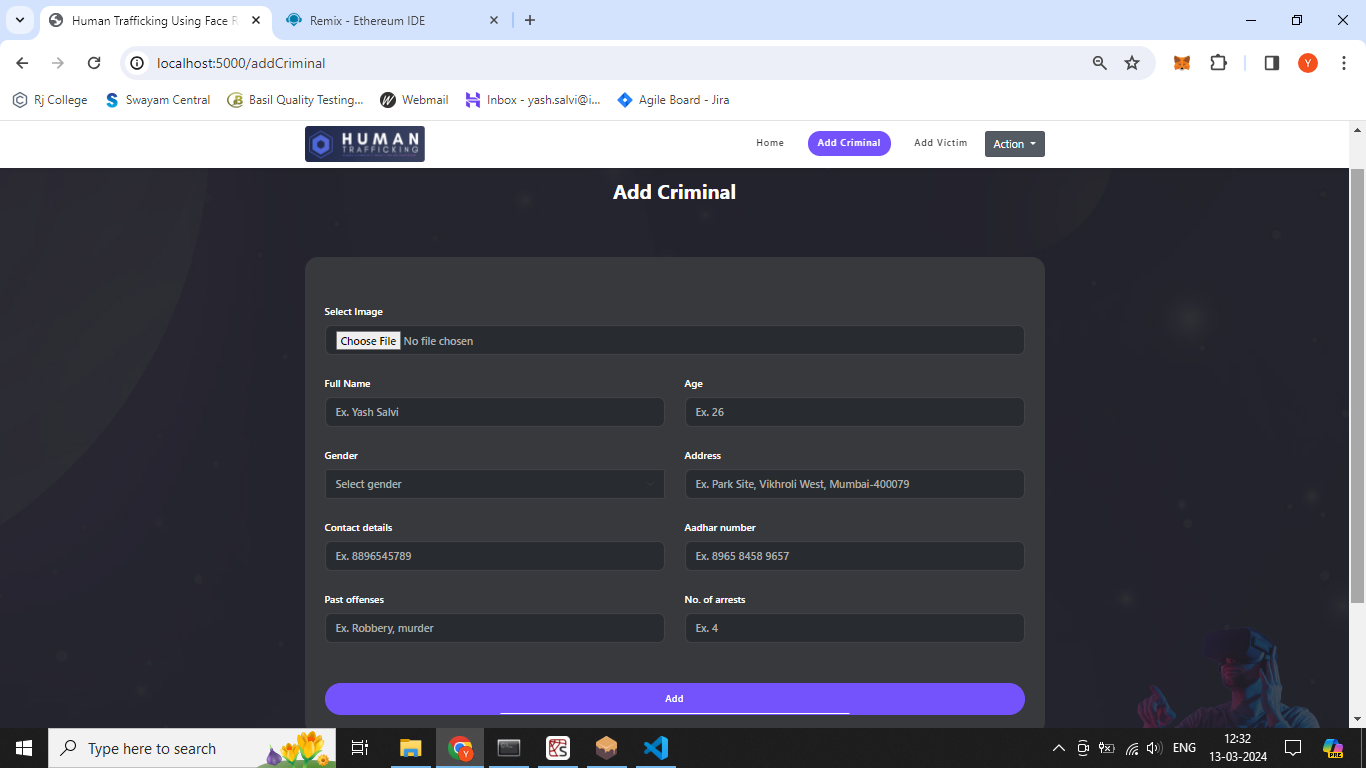Click the browser zoom magnifier icon
The width and height of the screenshot is (1366, 768).
pos(1100,63)
